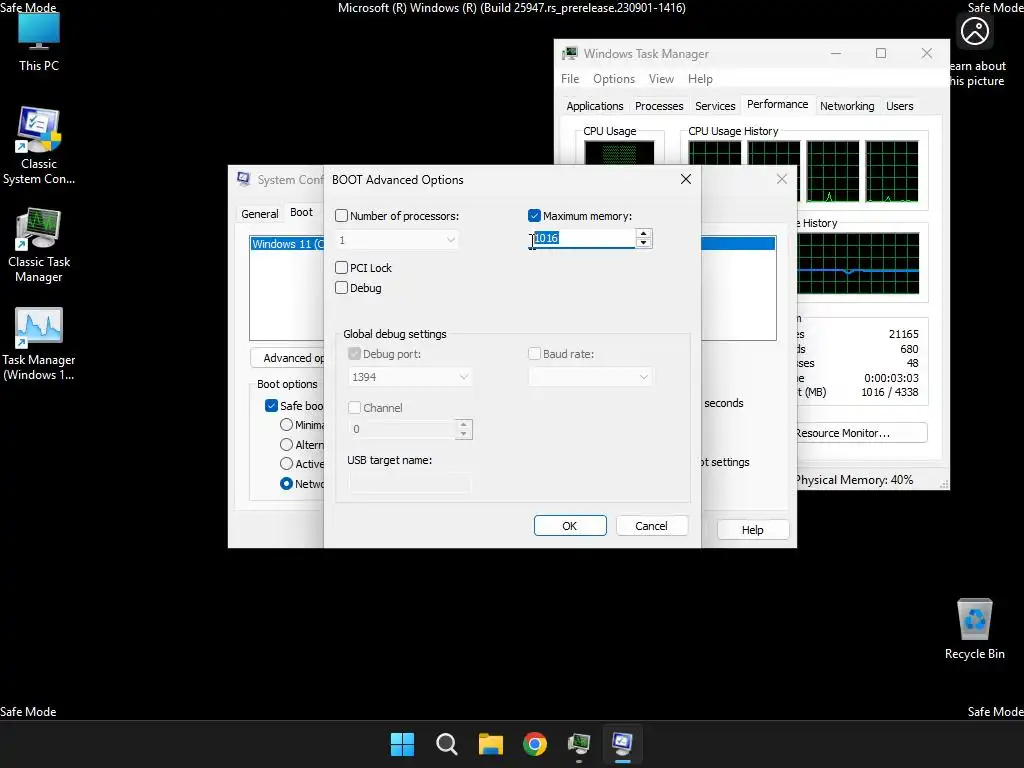Uncheck Safe boot in System Configuration
This screenshot has width=1024, height=768.
[x=272, y=406]
